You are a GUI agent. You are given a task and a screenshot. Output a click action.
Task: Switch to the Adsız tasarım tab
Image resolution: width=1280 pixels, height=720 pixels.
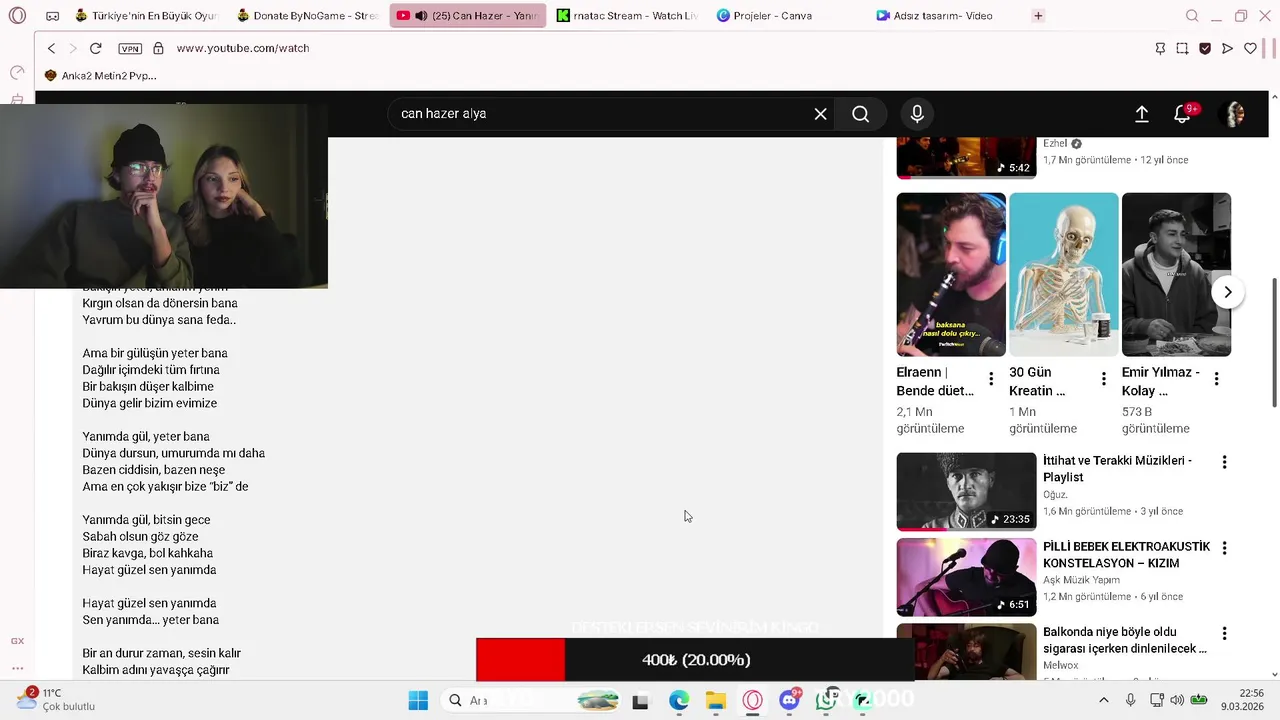948,16
